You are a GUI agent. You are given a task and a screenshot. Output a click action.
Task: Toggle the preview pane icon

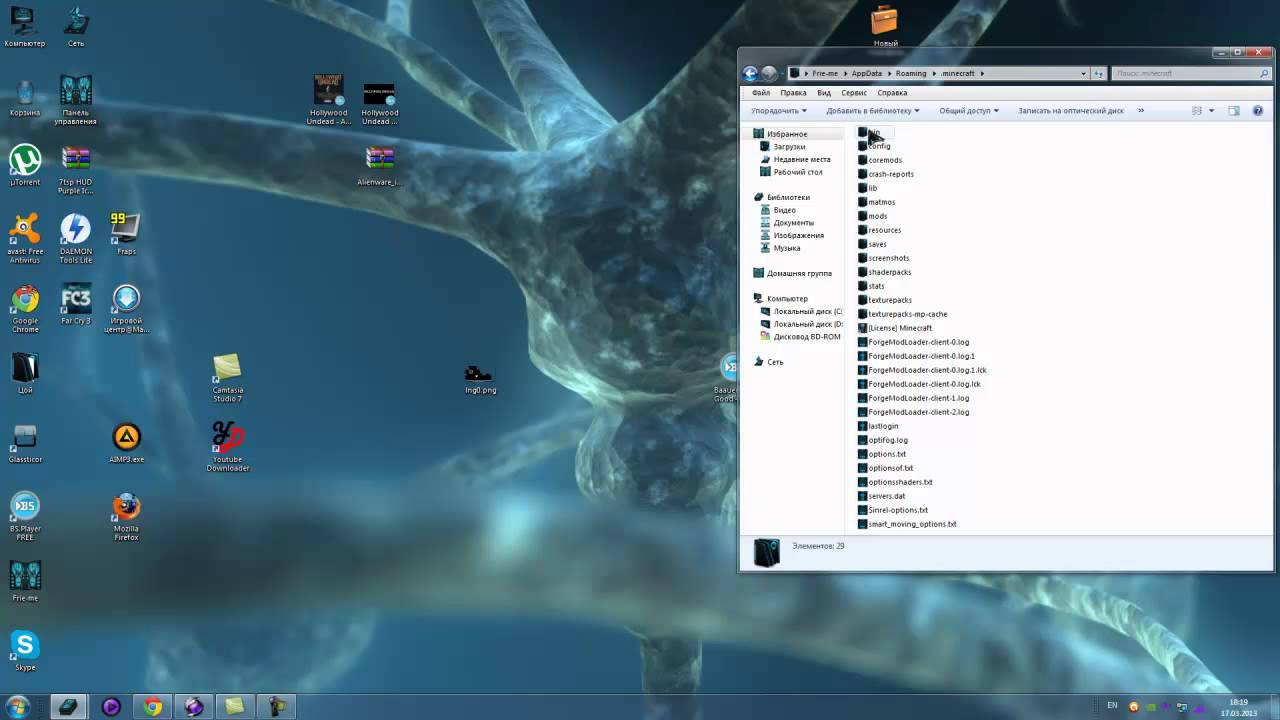pos(1234,111)
